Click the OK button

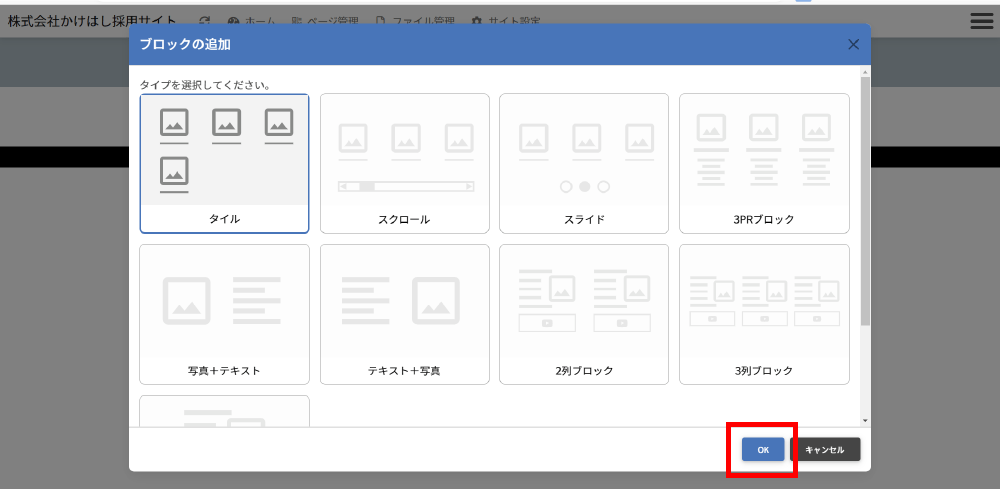[763, 449]
